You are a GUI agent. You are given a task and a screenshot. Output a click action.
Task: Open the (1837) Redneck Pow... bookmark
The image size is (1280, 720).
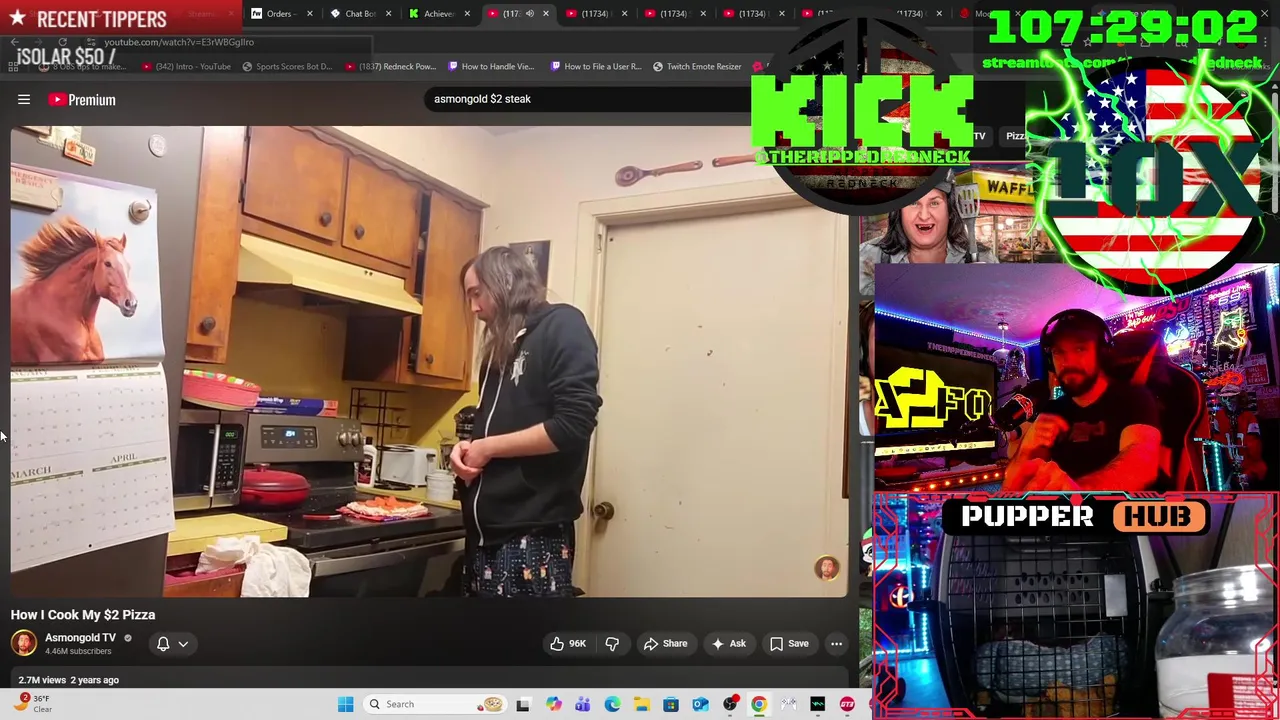(x=390, y=66)
